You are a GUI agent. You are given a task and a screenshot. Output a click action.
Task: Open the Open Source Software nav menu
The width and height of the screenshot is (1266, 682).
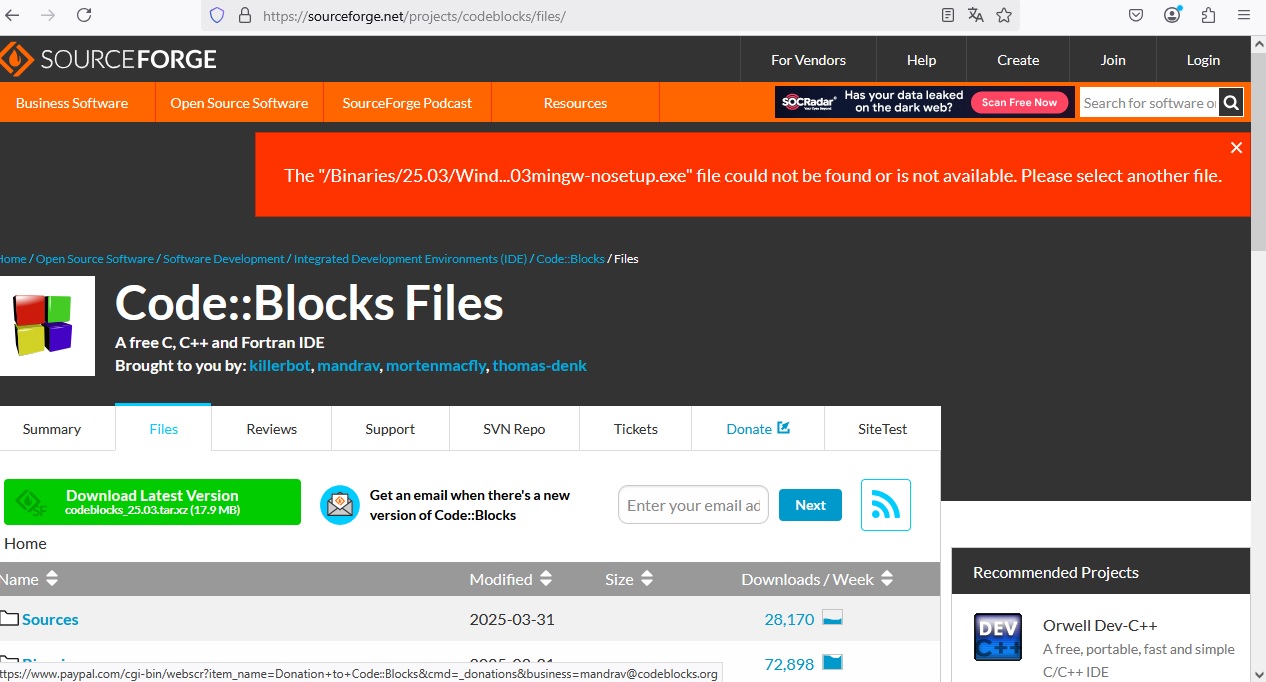click(239, 103)
